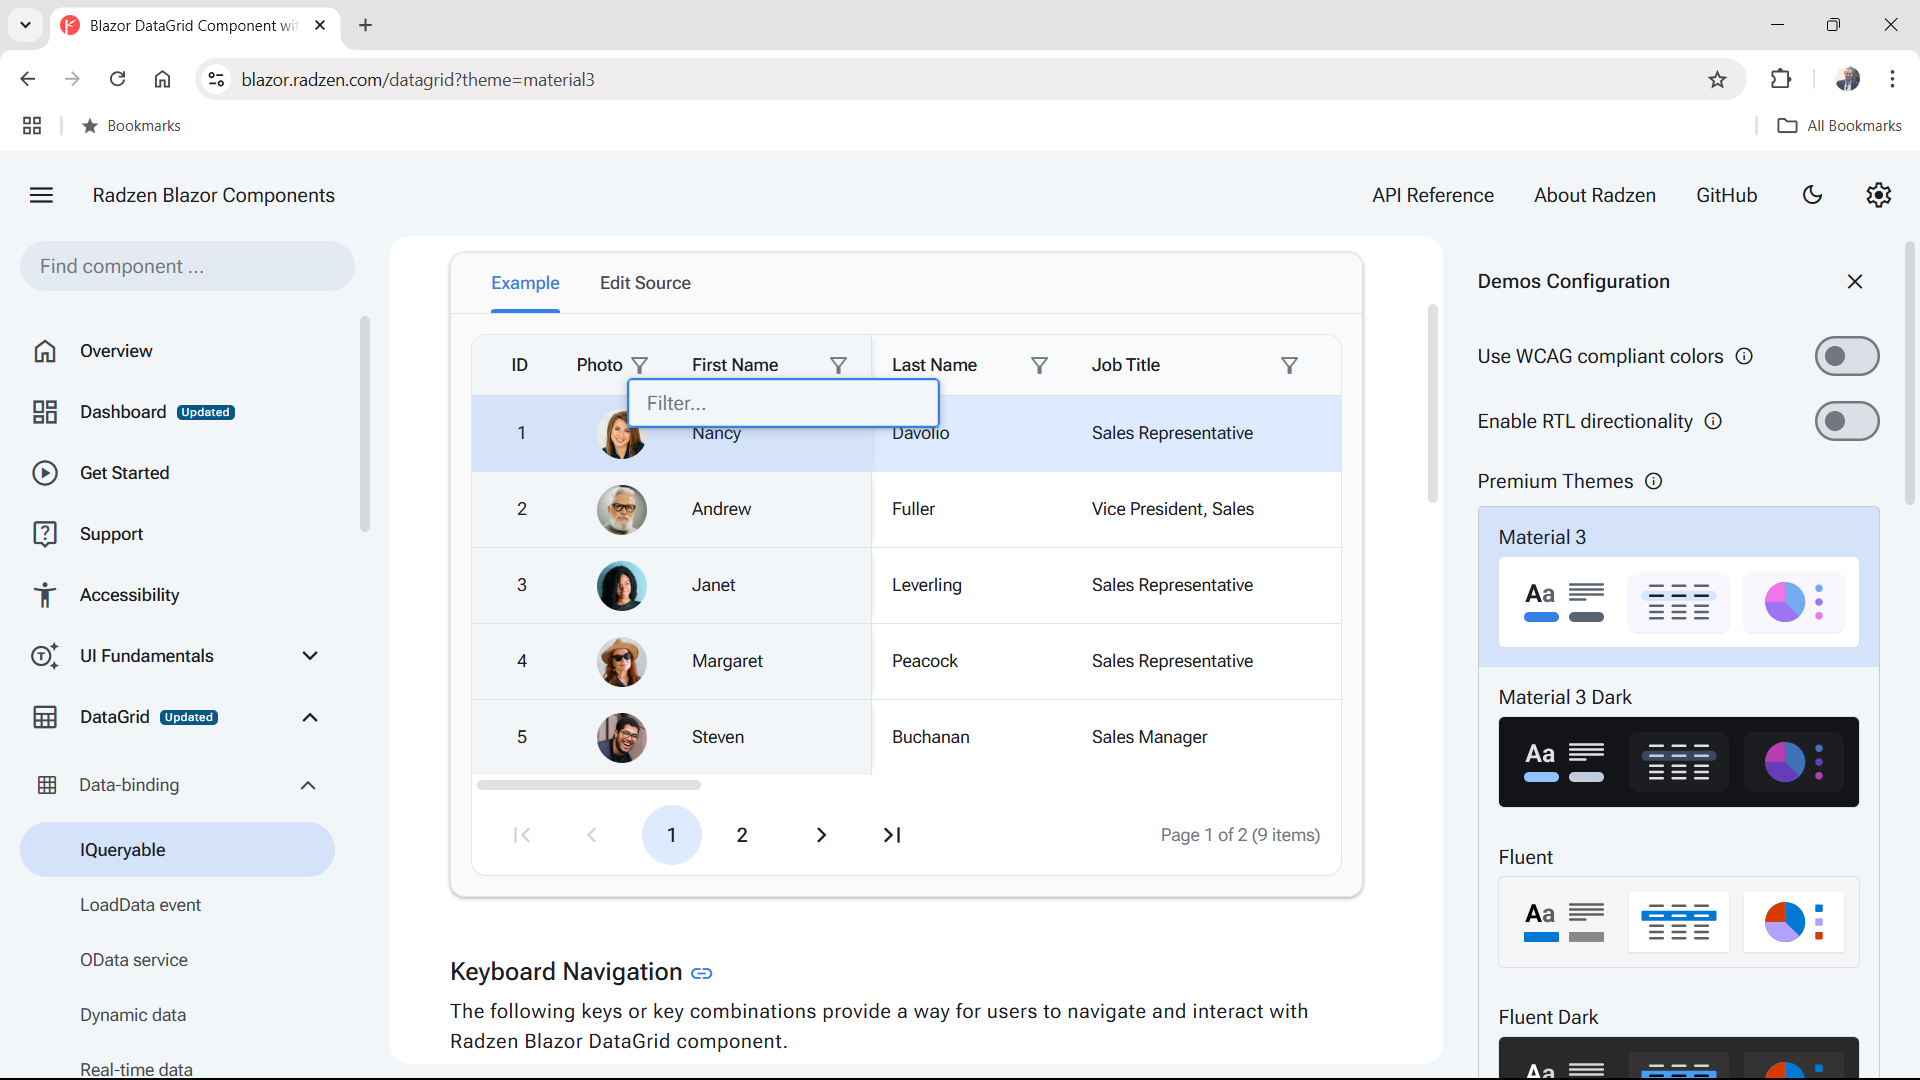Click the 'Vice President, Sales' cell
Viewport: 1920px width, 1080px height.
point(1172,509)
